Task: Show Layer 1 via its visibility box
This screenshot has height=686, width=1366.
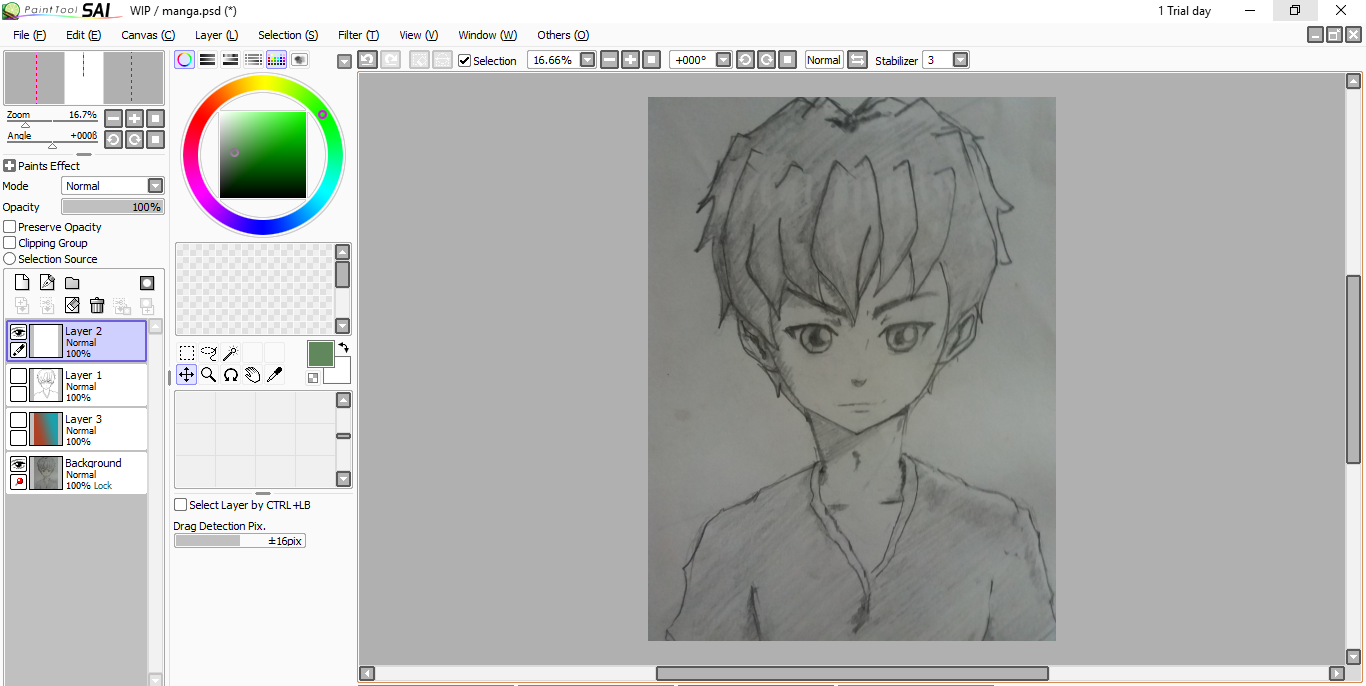Action: point(19,376)
